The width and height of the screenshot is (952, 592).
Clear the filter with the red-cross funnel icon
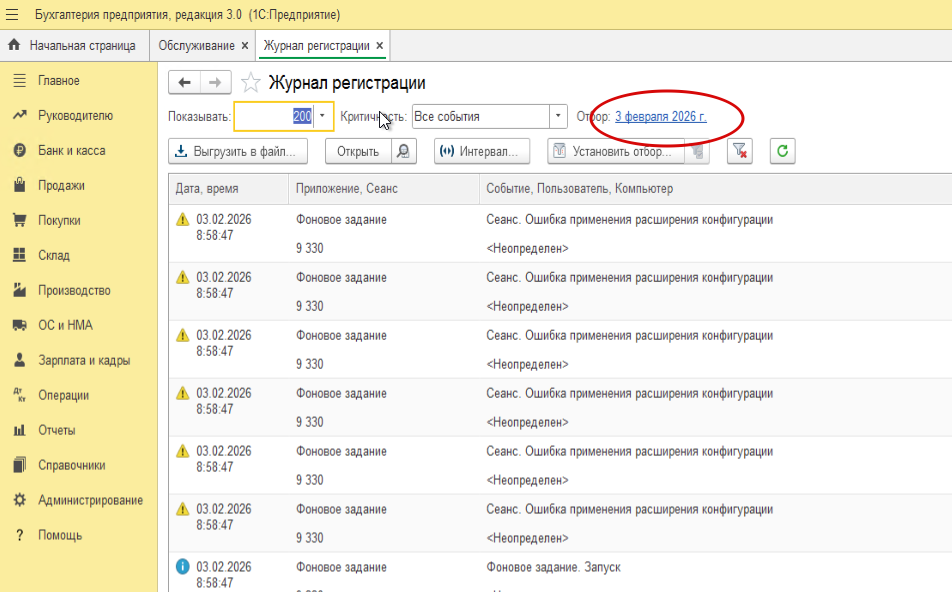[x=739, y=151]
